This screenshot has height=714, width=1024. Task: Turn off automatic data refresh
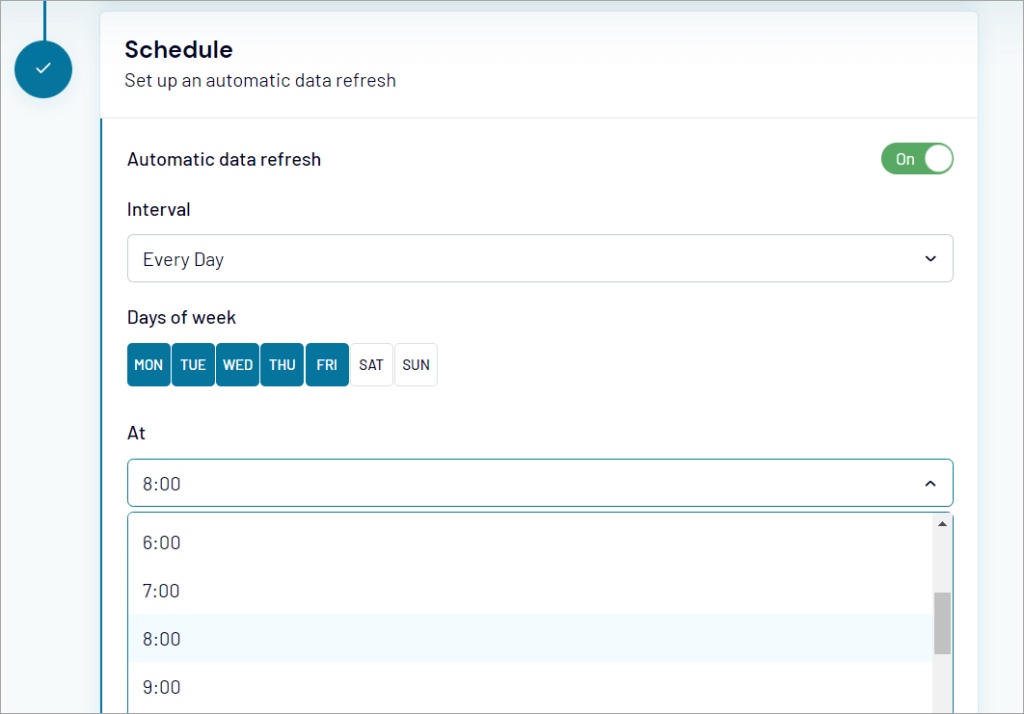pyautogui.click(x=916, y=158)
